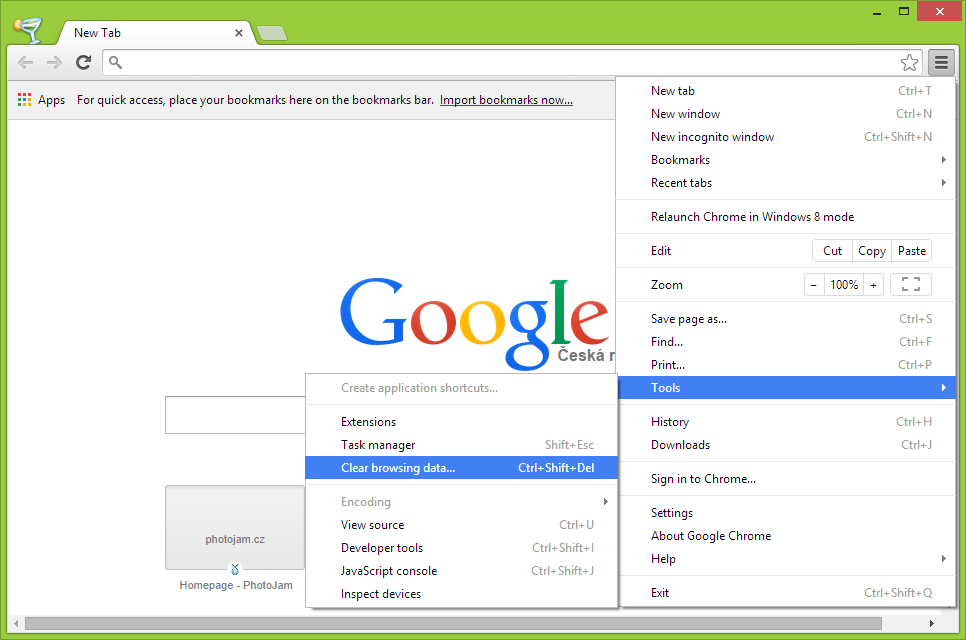Click the search magnifier icon in address bar

point(115,62)
